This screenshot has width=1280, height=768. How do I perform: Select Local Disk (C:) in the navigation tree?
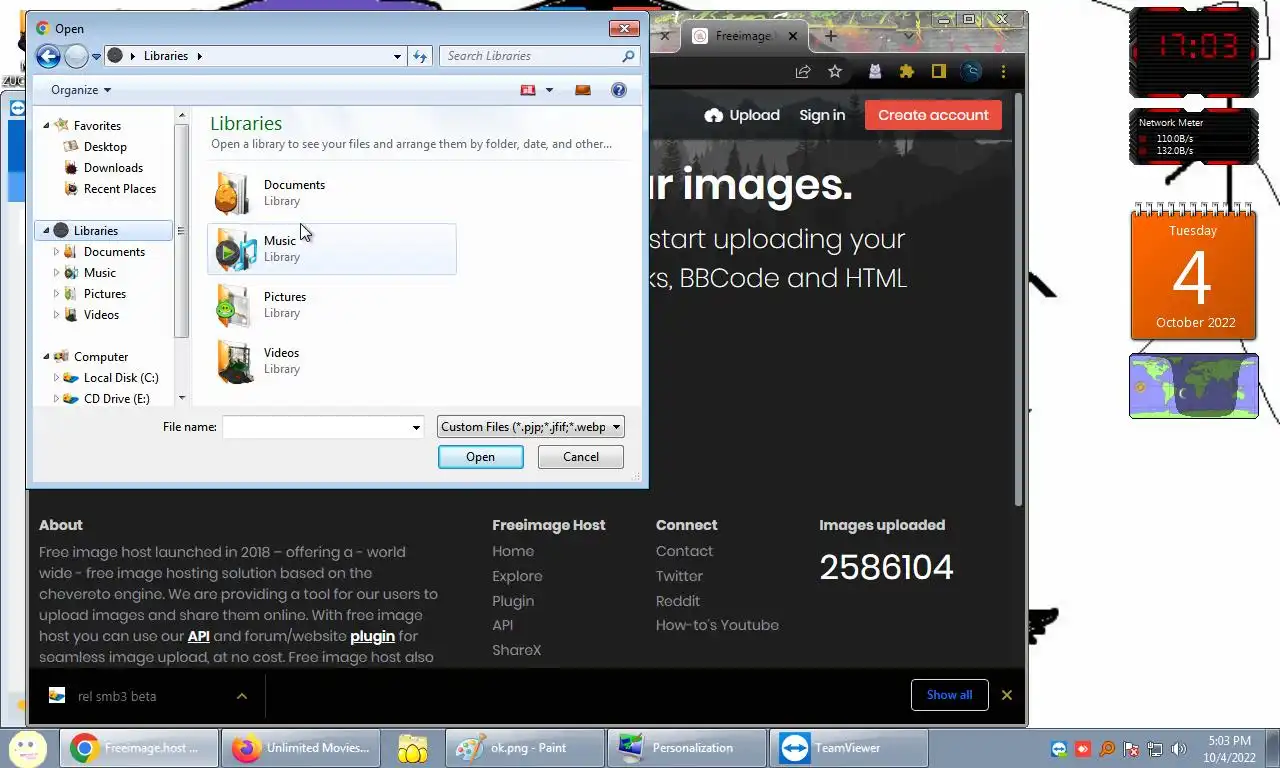[x=121, y=378]
